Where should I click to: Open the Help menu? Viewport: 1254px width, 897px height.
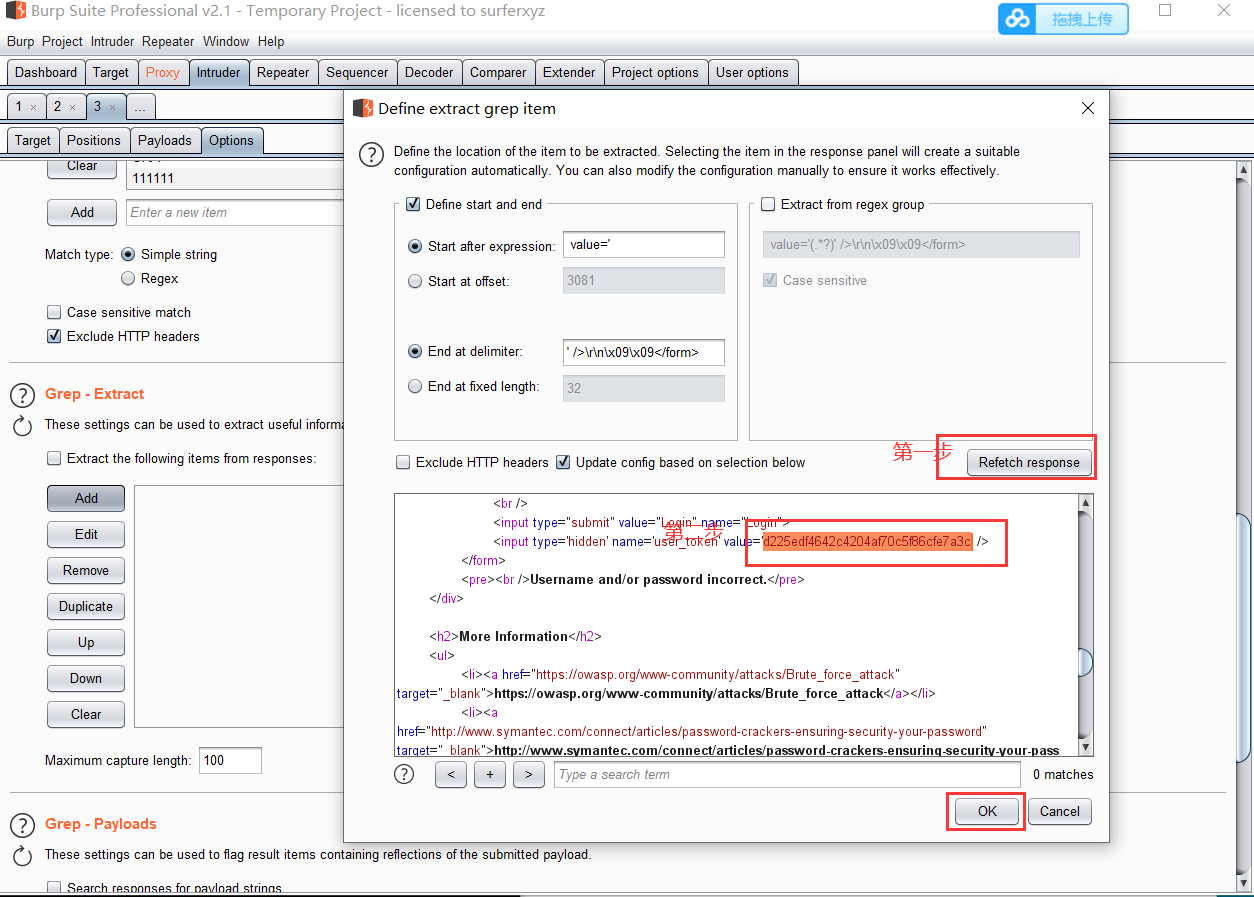pos(271,42)
